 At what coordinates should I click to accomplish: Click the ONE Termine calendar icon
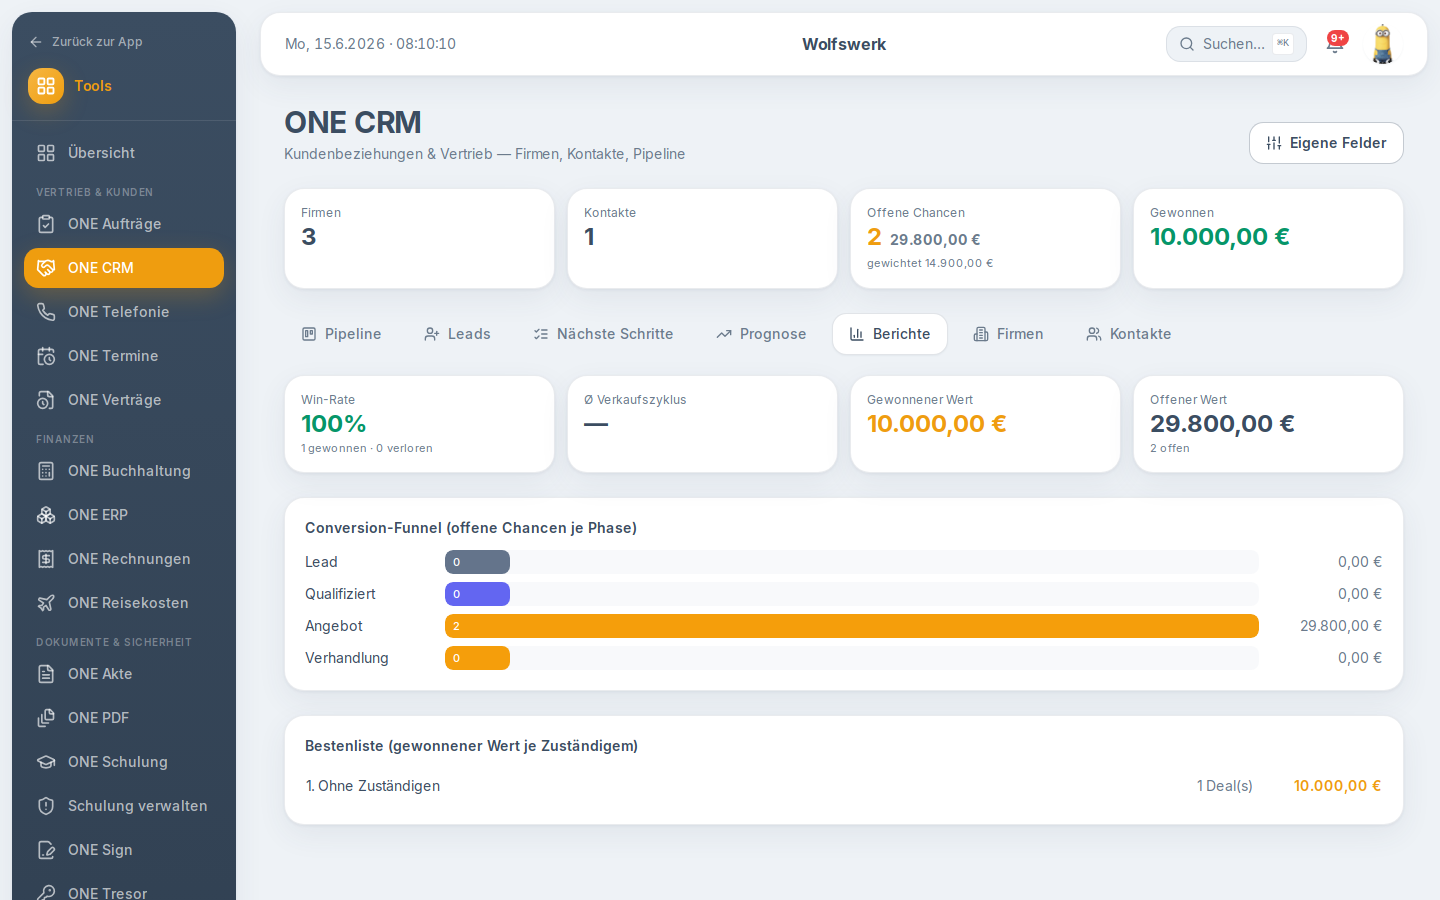46,356
